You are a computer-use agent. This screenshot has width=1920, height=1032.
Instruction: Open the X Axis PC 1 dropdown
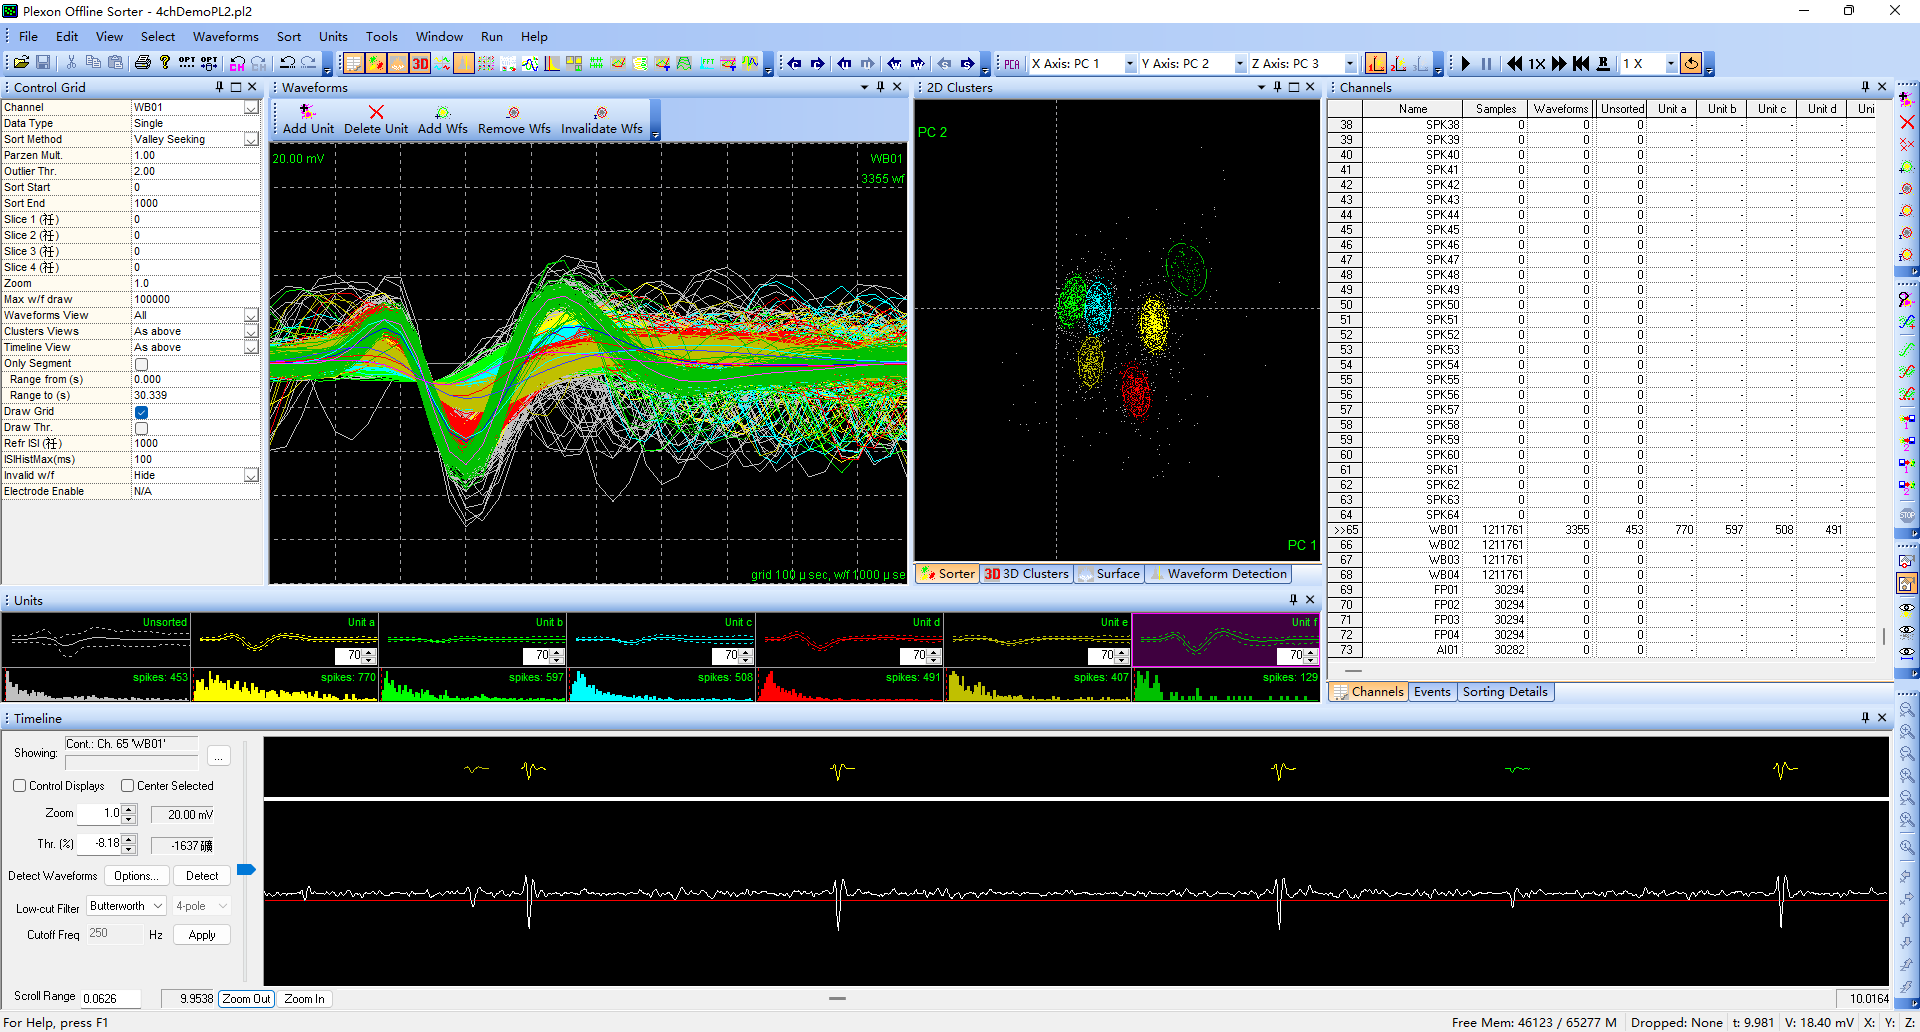coord(1130,64)
